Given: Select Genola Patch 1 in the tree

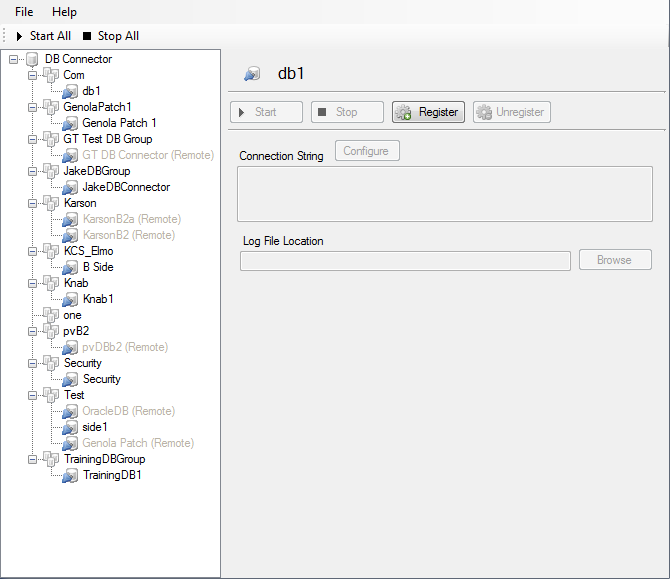Looking at the screenshot, I should [119, 123].
